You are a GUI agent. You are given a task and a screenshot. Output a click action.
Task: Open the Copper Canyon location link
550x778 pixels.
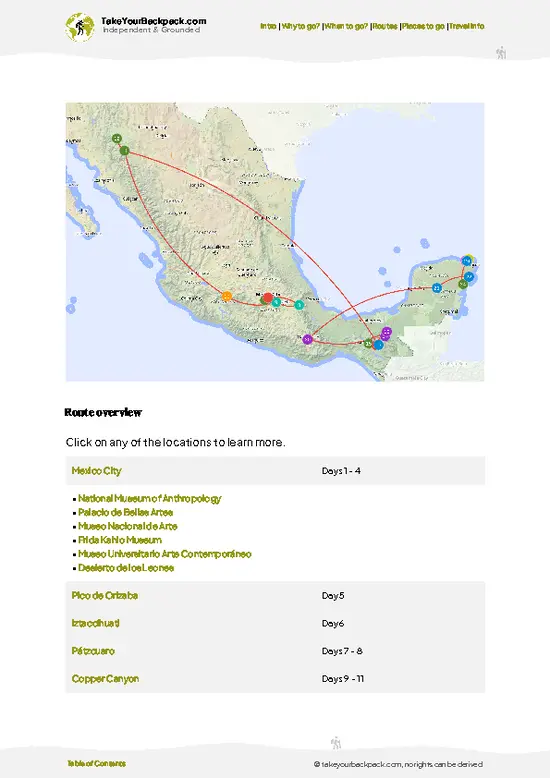105,679
